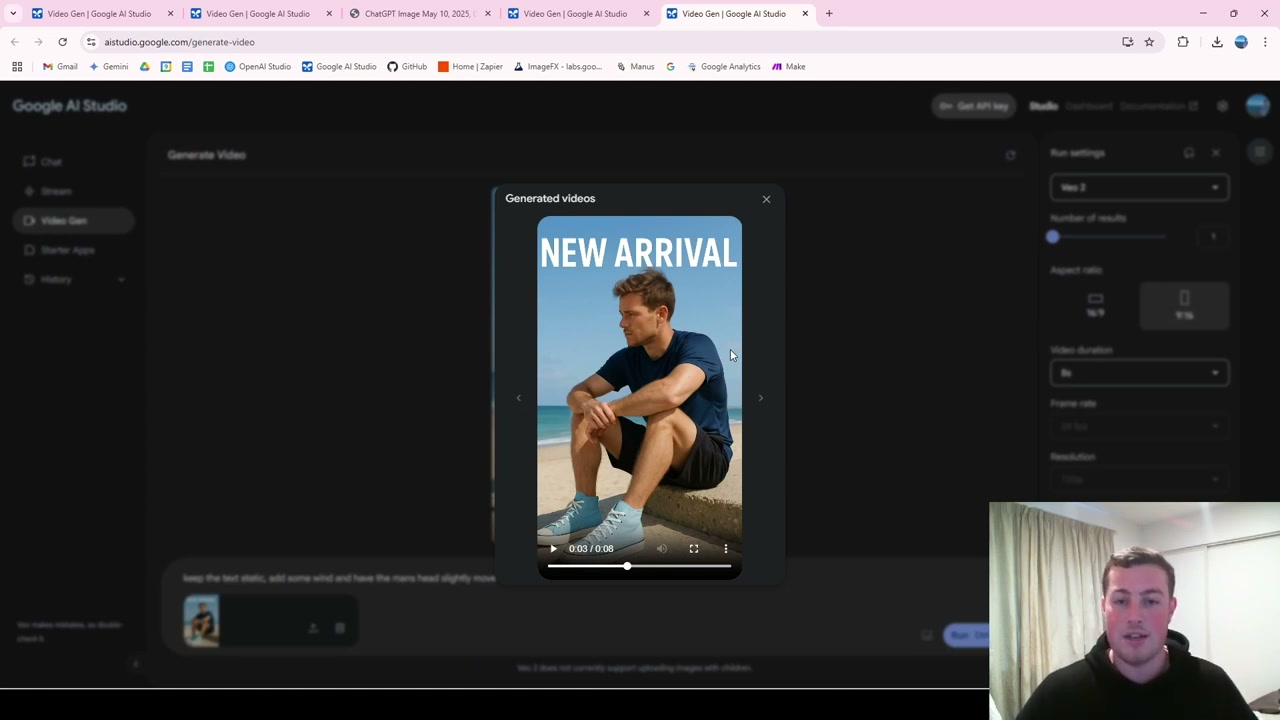Click the Number of results value field
The height and width of the screenshot is (720, 1280).
(x=1212, y=237)
